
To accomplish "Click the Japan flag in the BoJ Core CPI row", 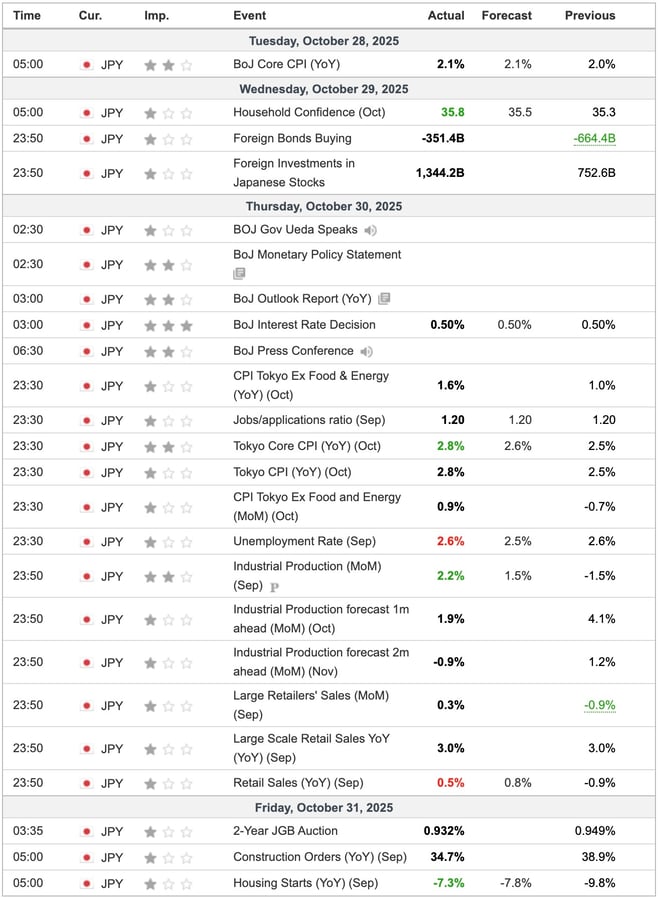I will [86, 65].
